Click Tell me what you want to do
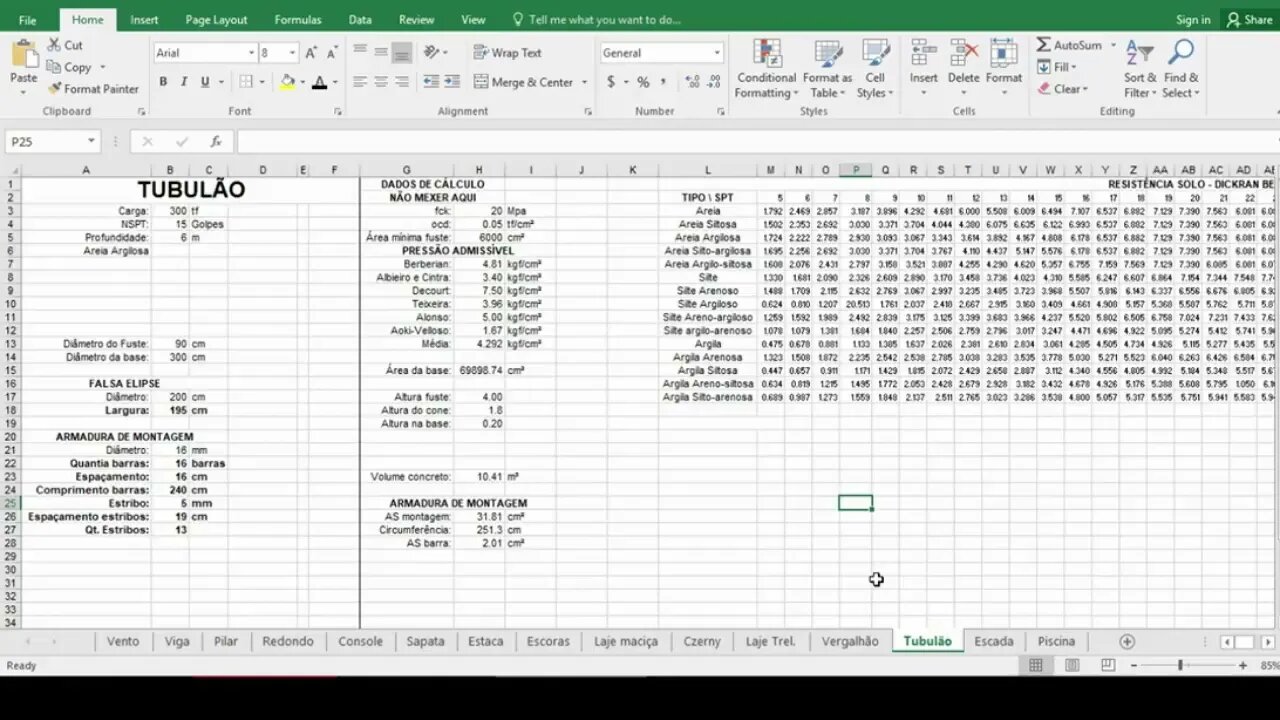 pyautogui.click(x=597, y=20)
